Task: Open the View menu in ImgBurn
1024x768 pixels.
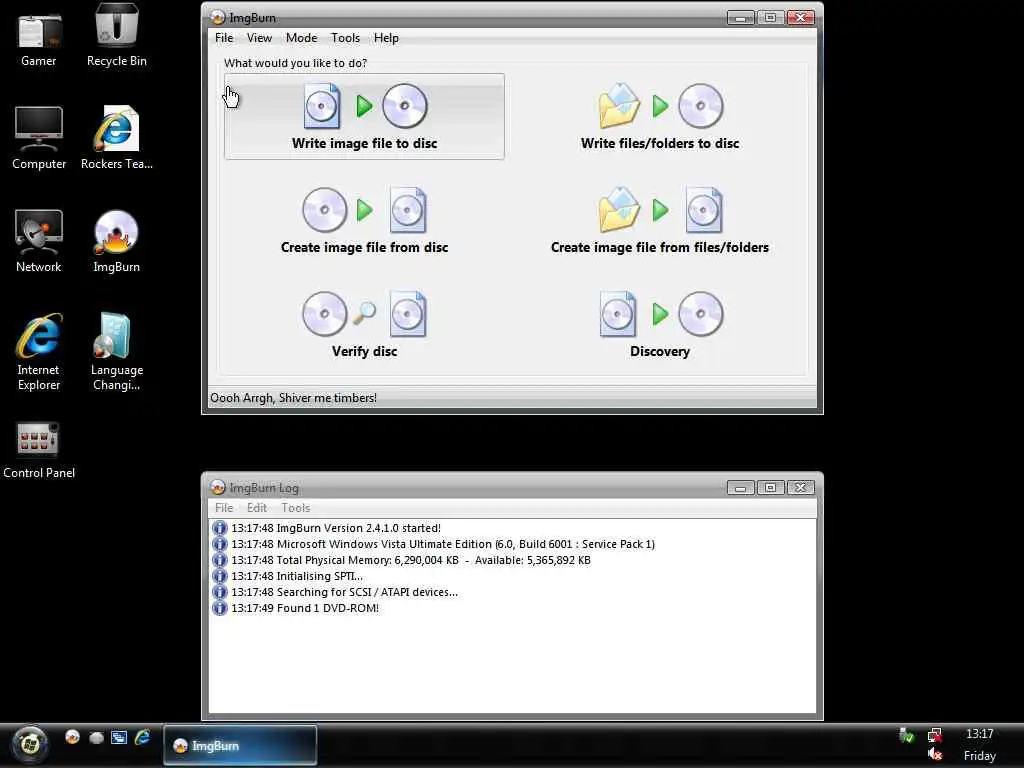Action: pos(259,38)
